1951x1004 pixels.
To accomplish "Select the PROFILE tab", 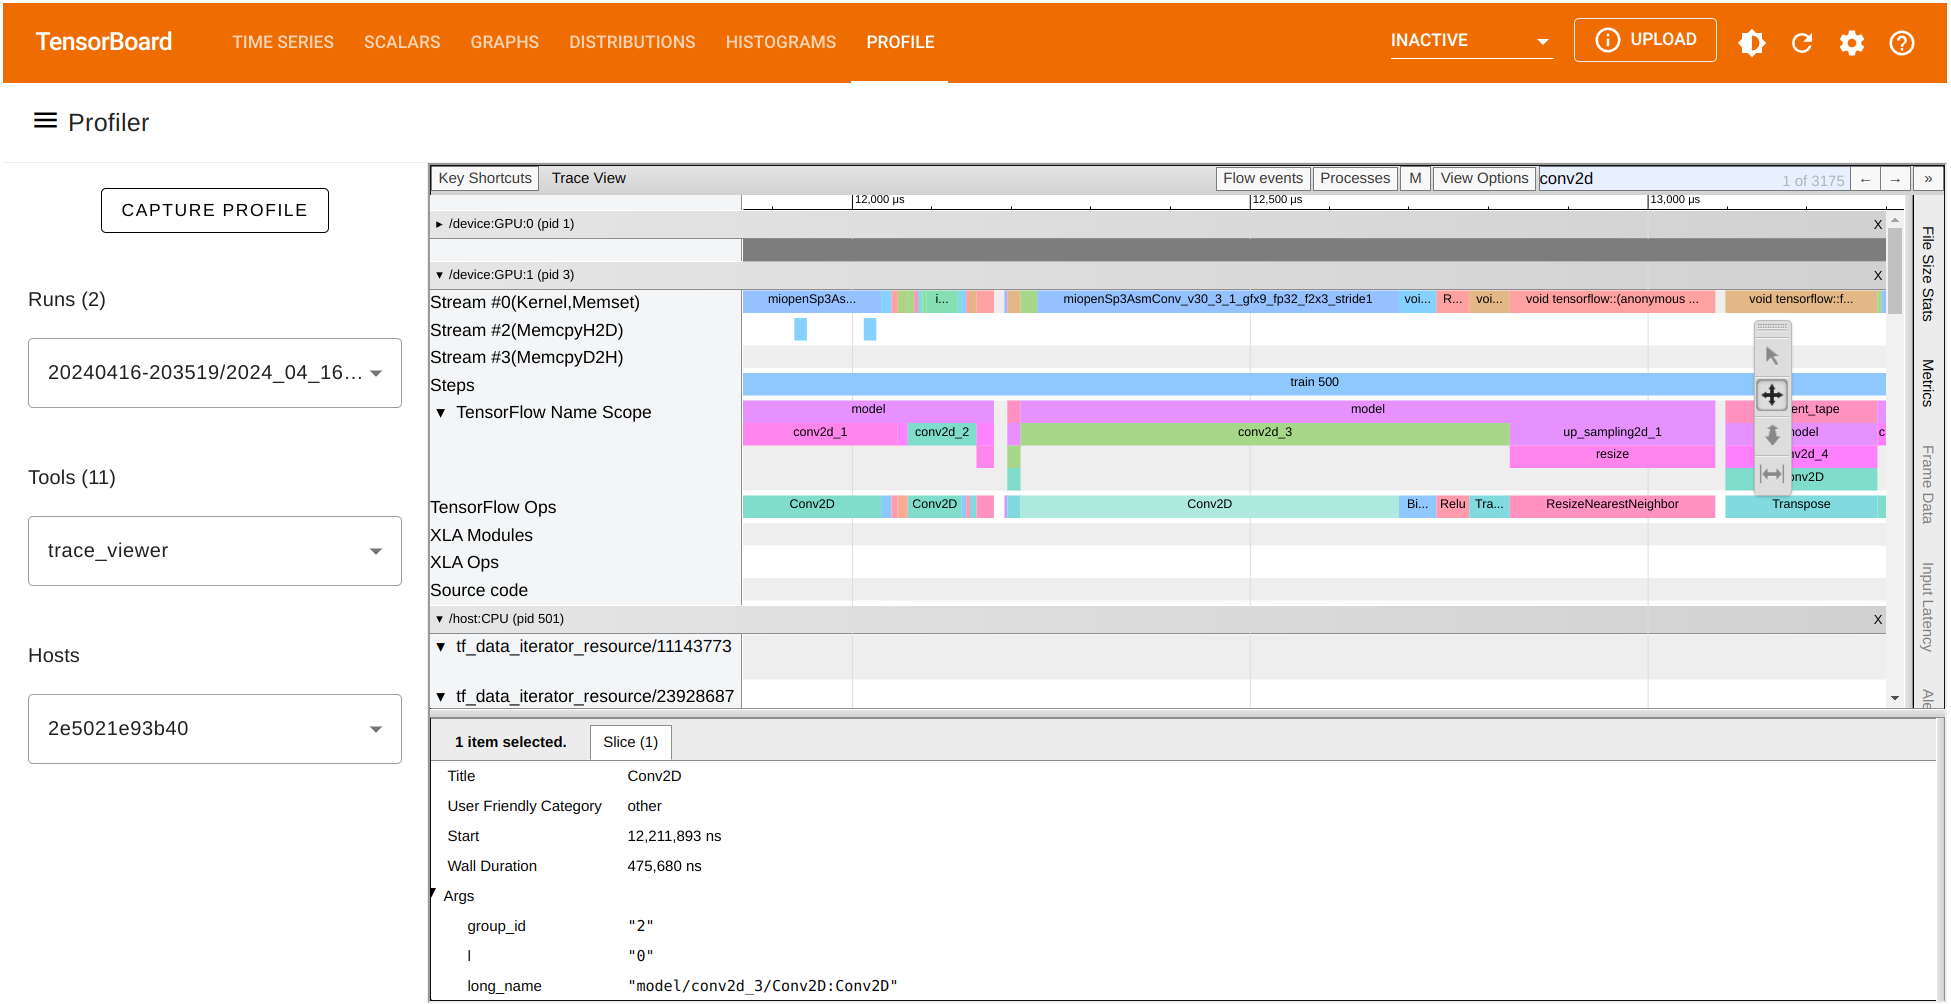I will [x=900, y=42].
